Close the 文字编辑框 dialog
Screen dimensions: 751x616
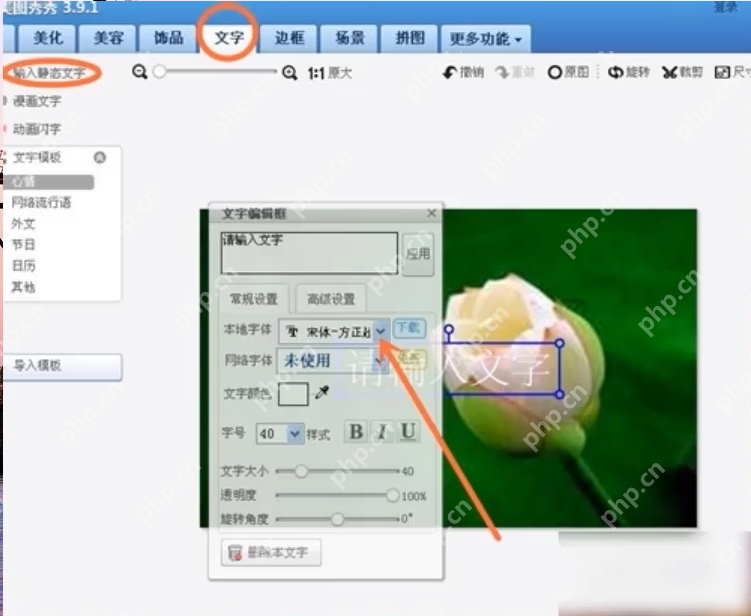click(432, 213)
